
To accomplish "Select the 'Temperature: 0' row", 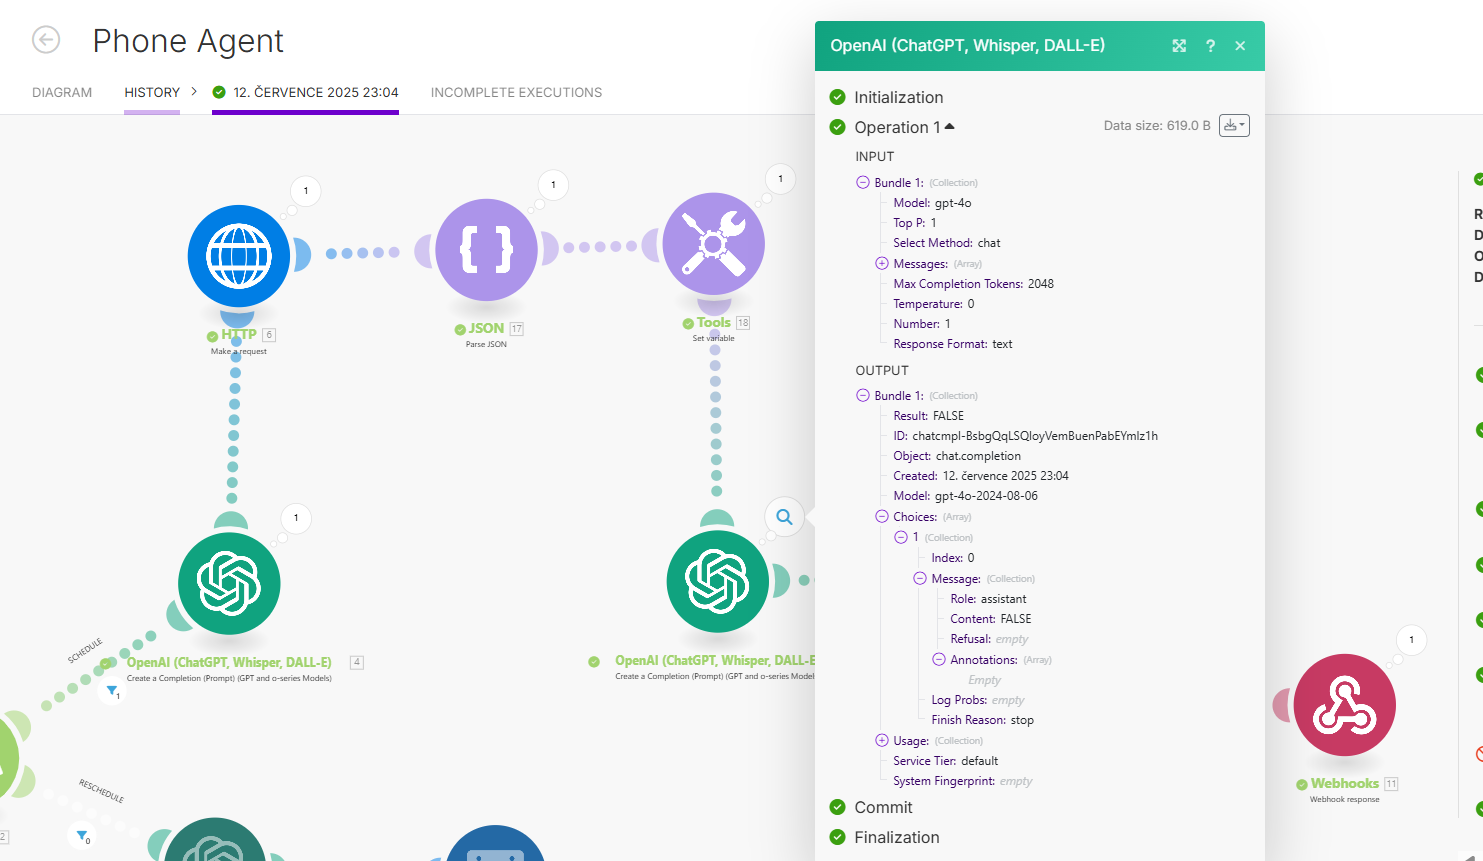I will point(934,304).
